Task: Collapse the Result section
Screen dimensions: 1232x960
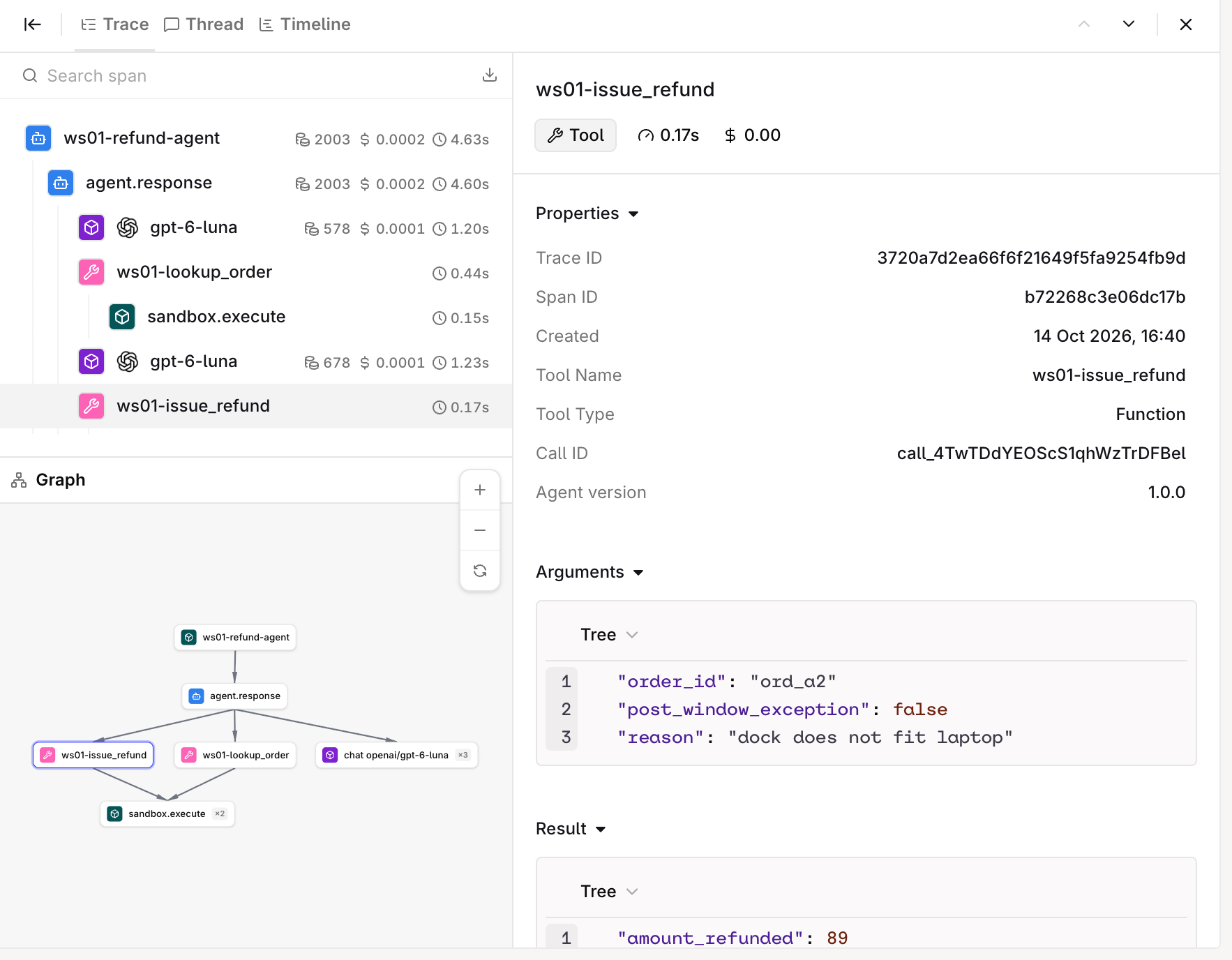Action: pos(571,829)
